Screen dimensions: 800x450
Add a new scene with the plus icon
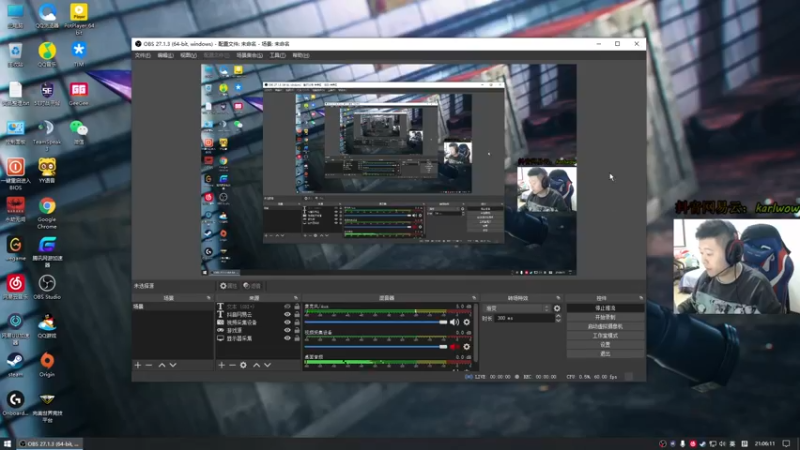point(138,365)
